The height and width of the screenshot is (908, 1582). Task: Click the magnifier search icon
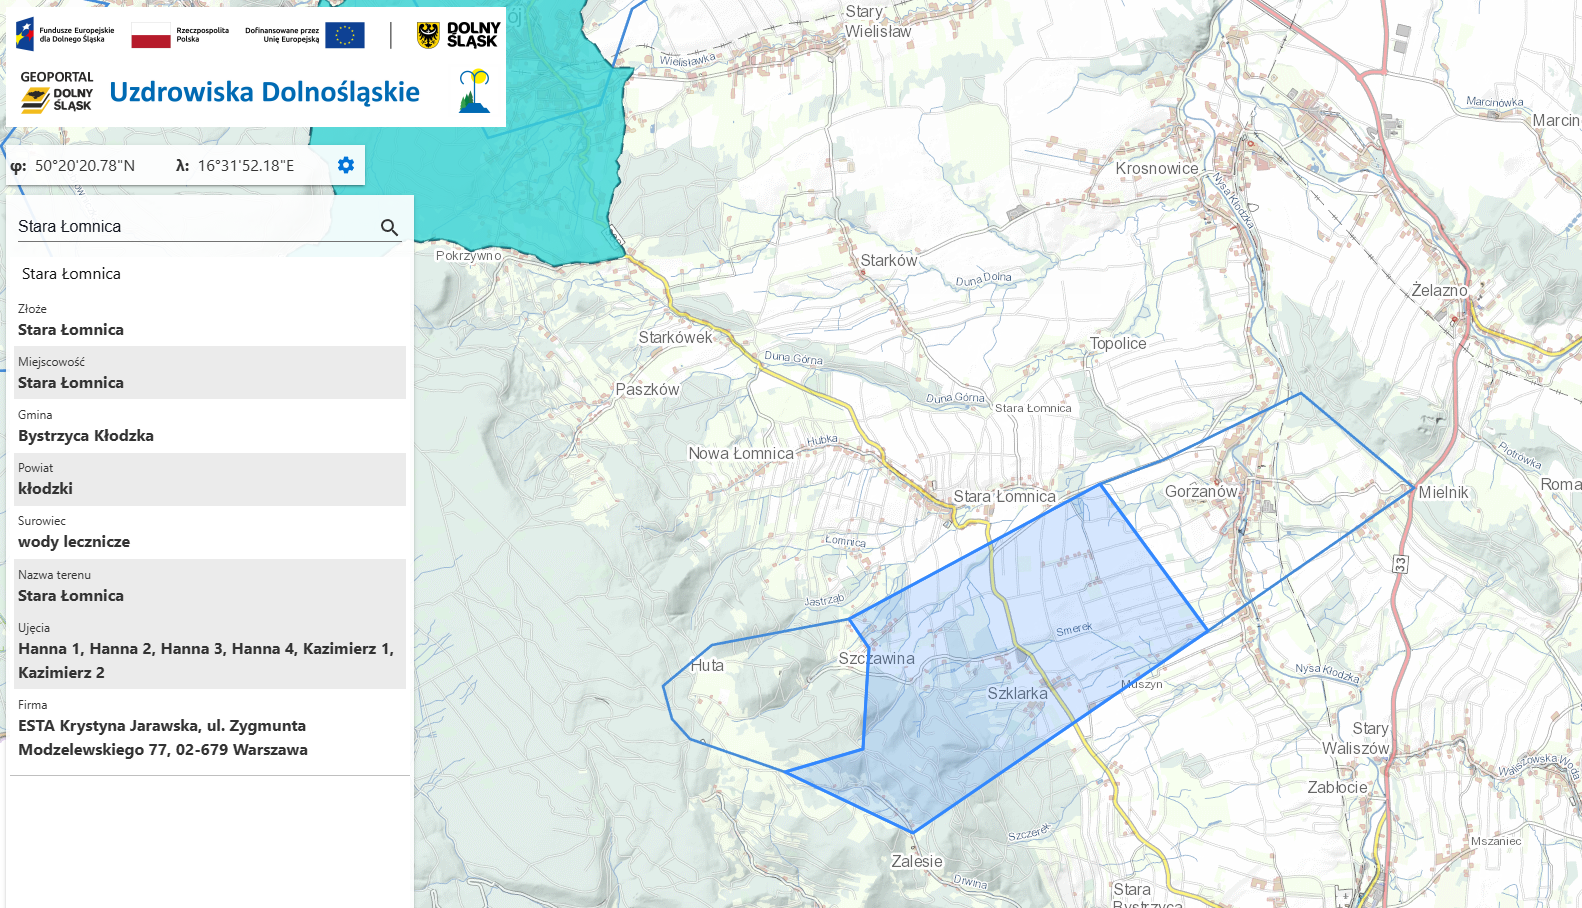tap(389, 228)
